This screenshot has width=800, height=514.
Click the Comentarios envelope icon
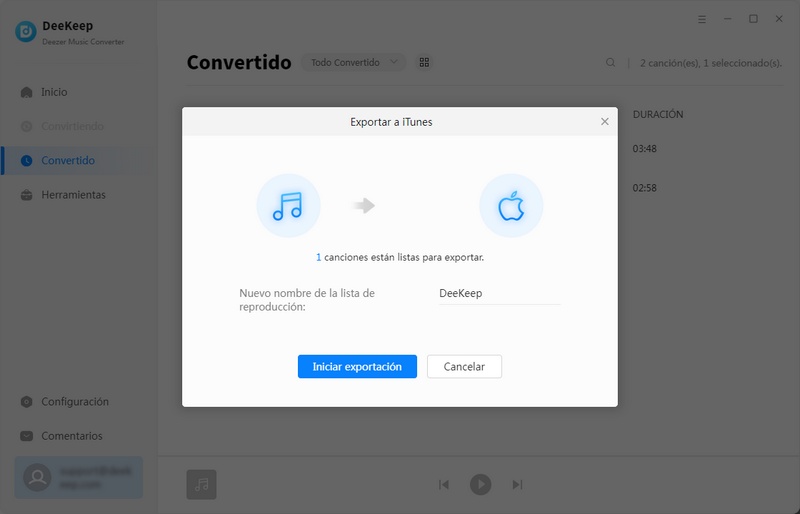coord(27,436)
